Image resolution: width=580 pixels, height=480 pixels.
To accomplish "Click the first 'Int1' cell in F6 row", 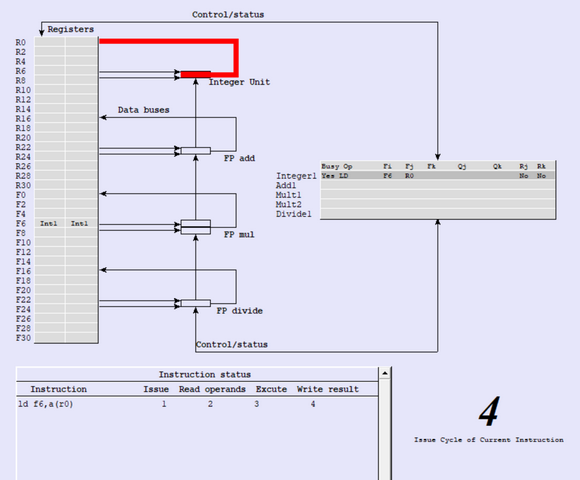I will (x=49, y=223).
